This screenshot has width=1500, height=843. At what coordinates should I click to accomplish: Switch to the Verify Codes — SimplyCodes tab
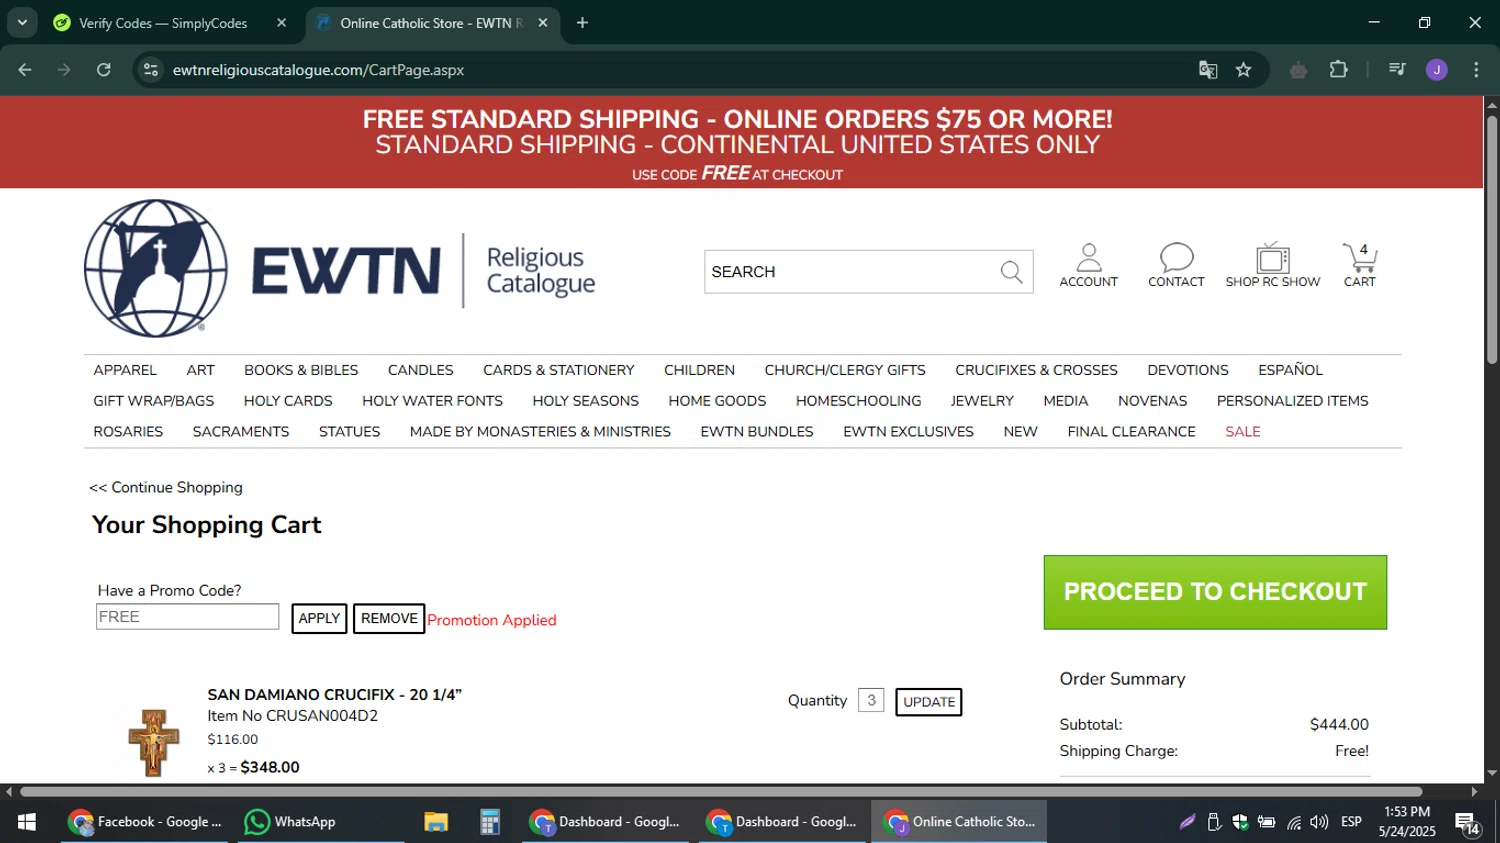(x=163, y=23)
